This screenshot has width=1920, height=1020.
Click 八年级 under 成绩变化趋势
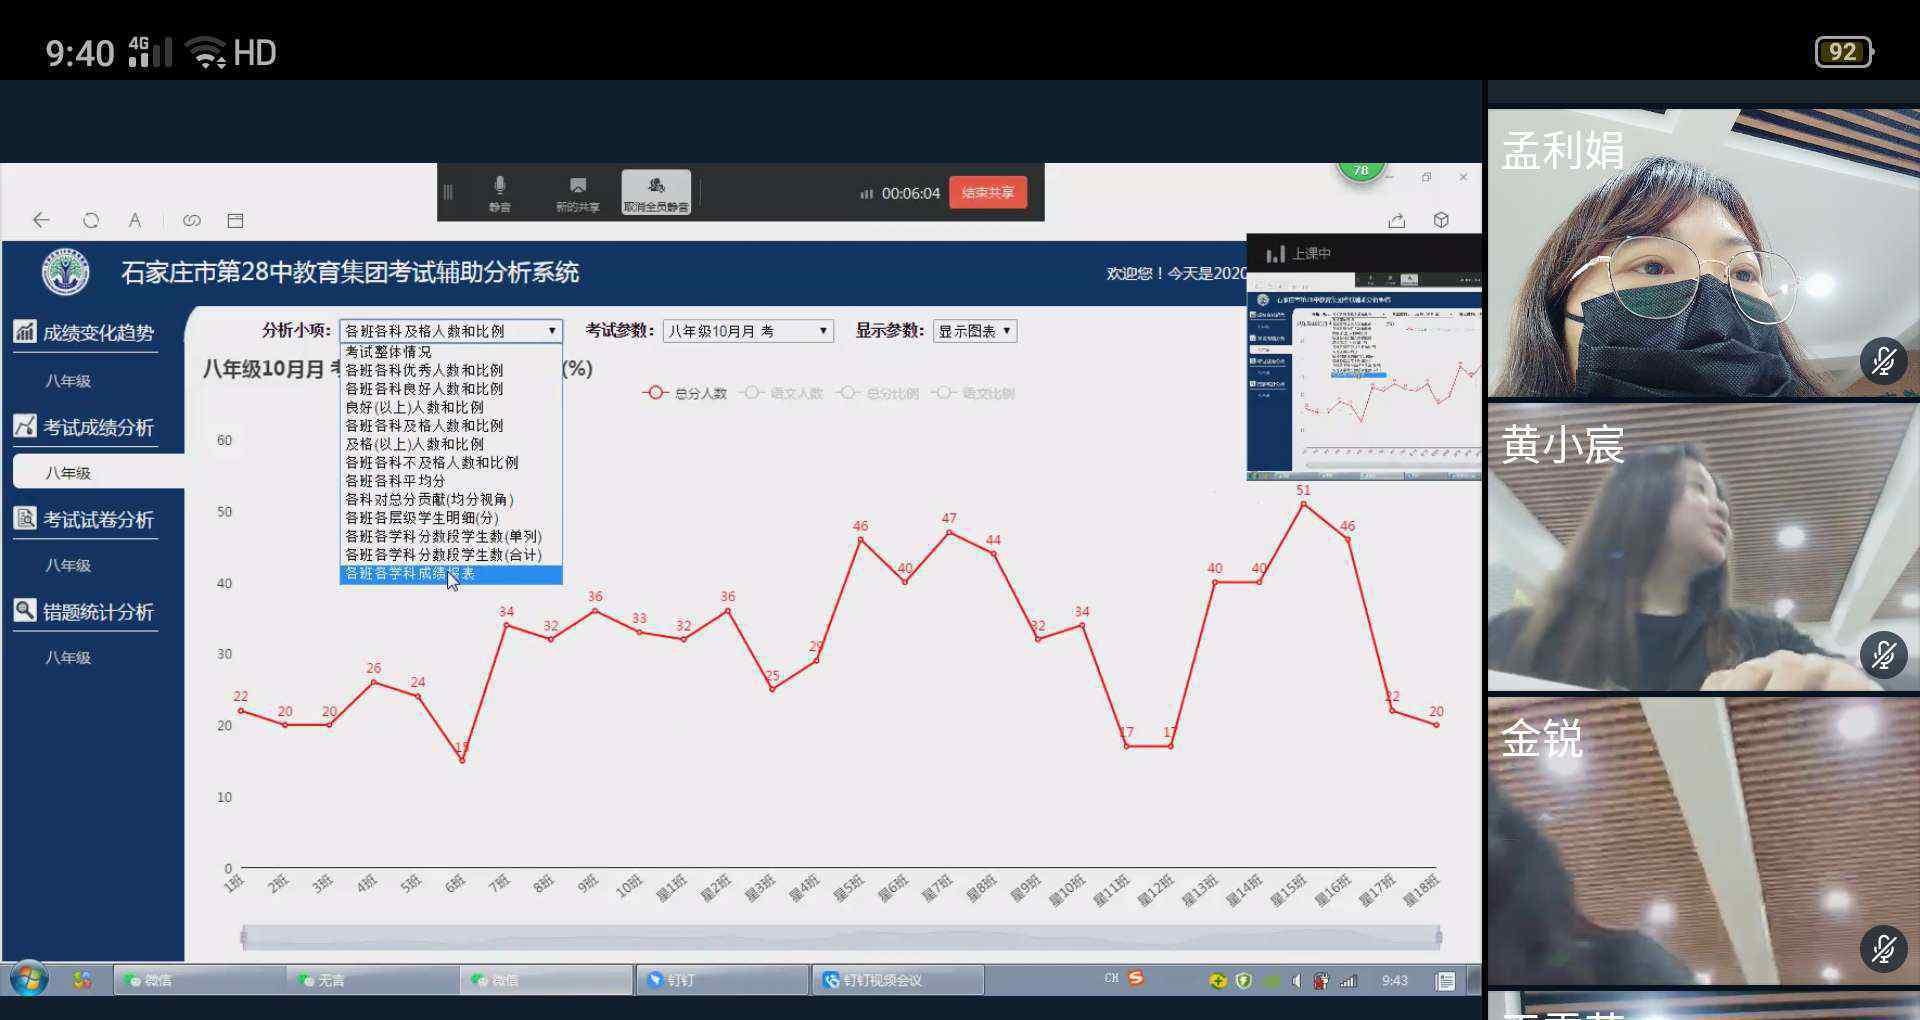68,381
